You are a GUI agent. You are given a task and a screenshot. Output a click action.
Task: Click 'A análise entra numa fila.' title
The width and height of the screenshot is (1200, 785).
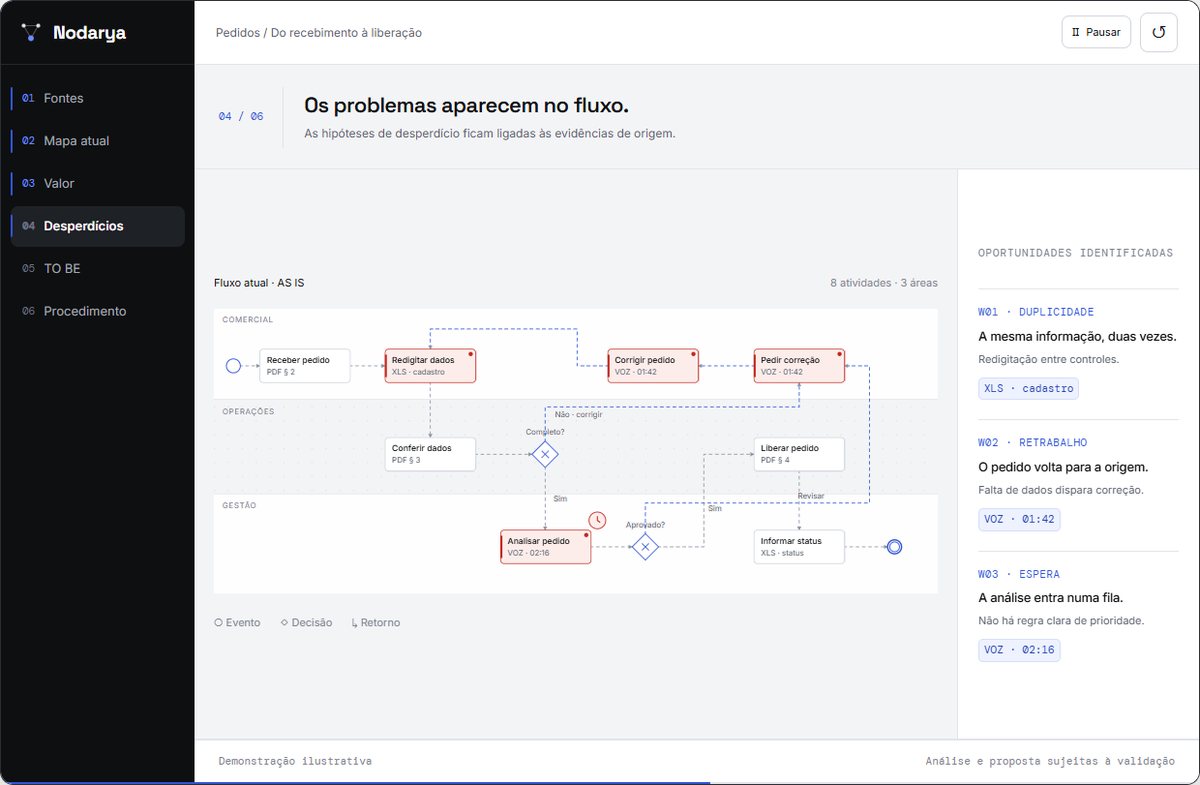[x=1050, y=598]
